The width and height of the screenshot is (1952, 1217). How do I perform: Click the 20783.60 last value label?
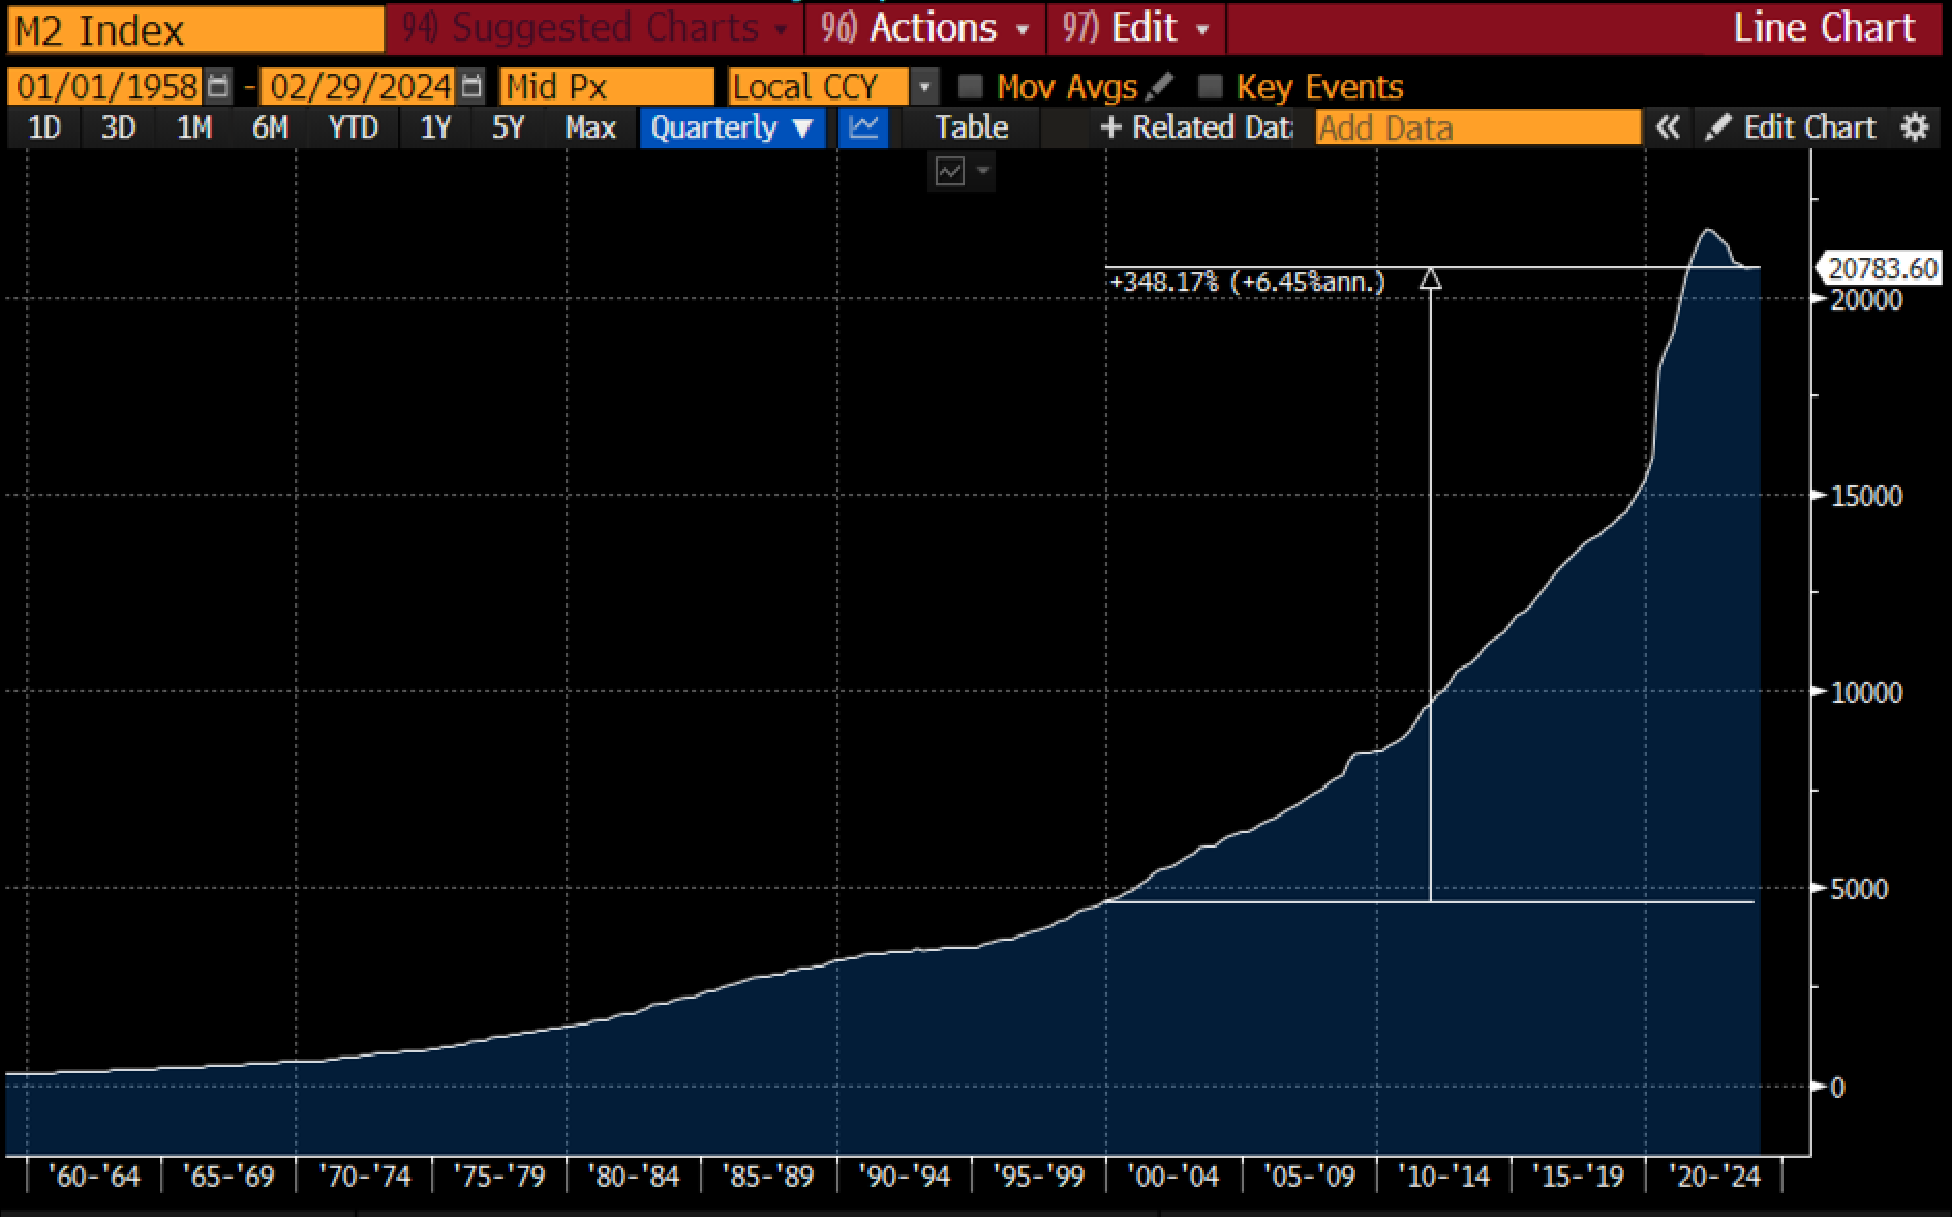tap(1881, 268)
